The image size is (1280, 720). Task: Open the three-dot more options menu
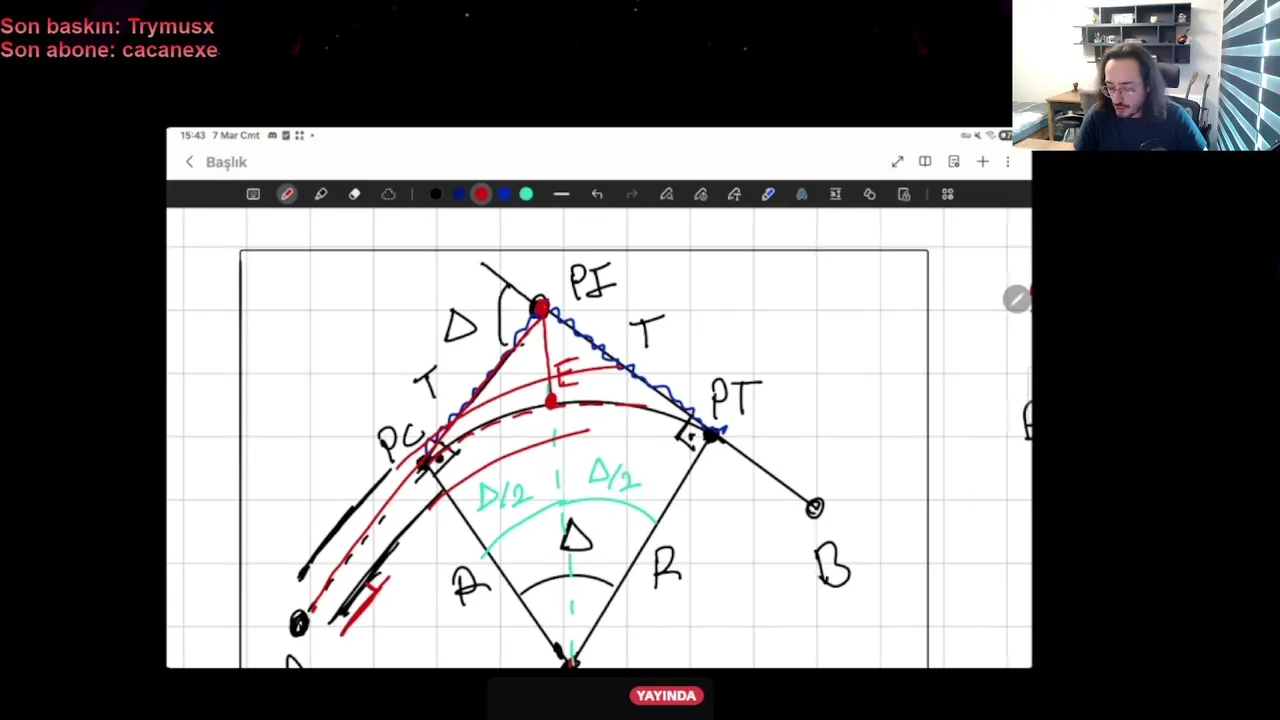click(x=1008, y=162)
